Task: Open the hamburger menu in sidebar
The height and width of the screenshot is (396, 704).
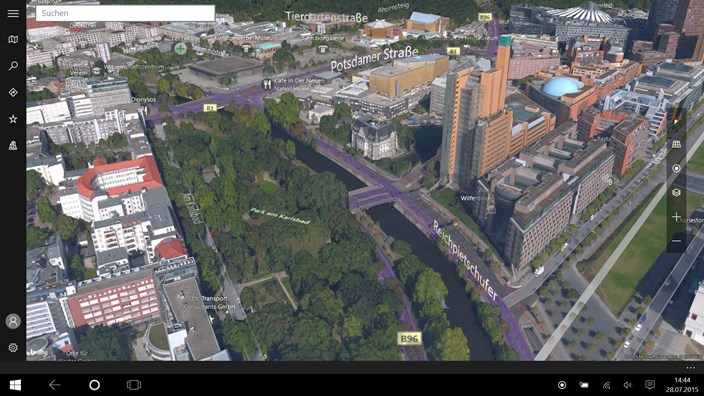Action: (13, 13)
